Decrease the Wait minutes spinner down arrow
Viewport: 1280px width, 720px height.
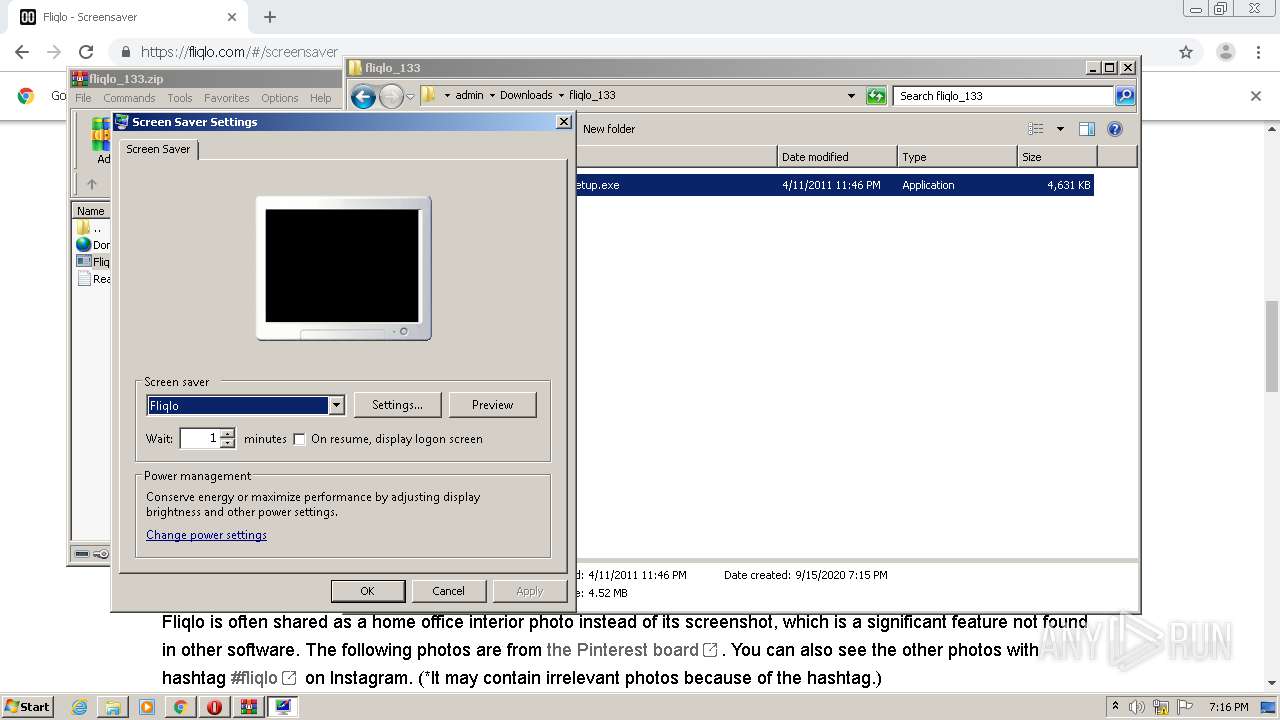[x=228, y=443]
